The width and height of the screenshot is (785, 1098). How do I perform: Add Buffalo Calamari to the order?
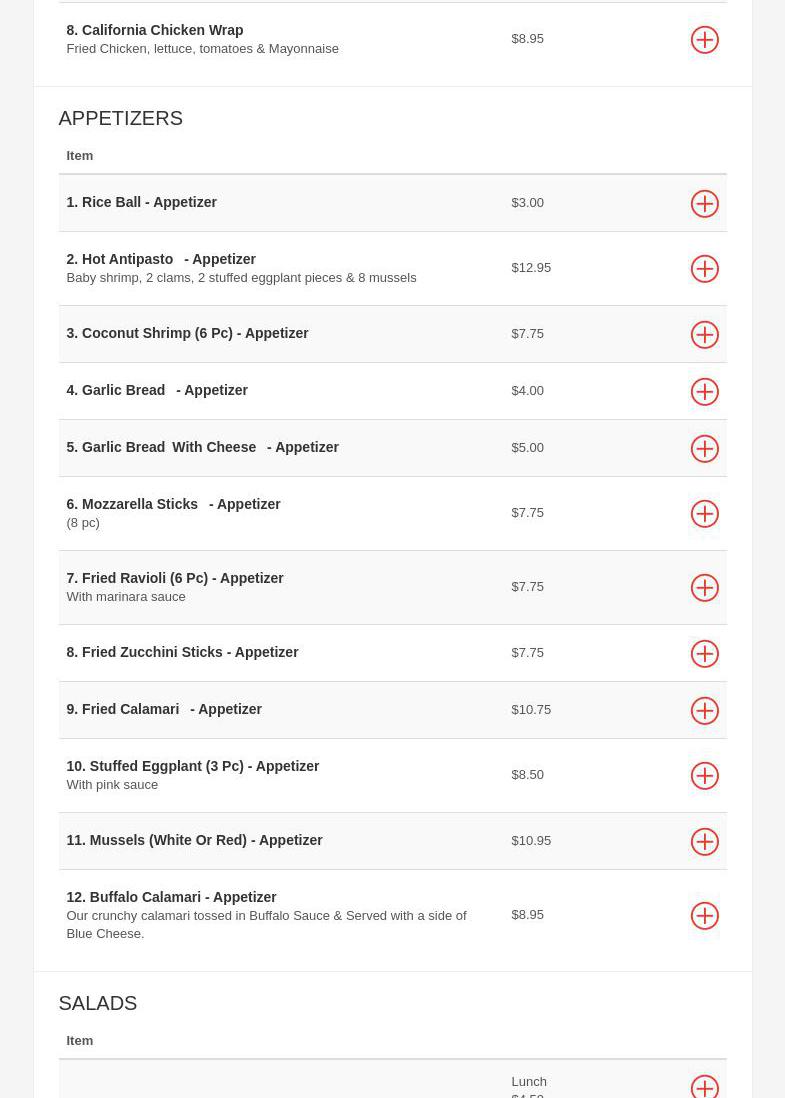704,916
